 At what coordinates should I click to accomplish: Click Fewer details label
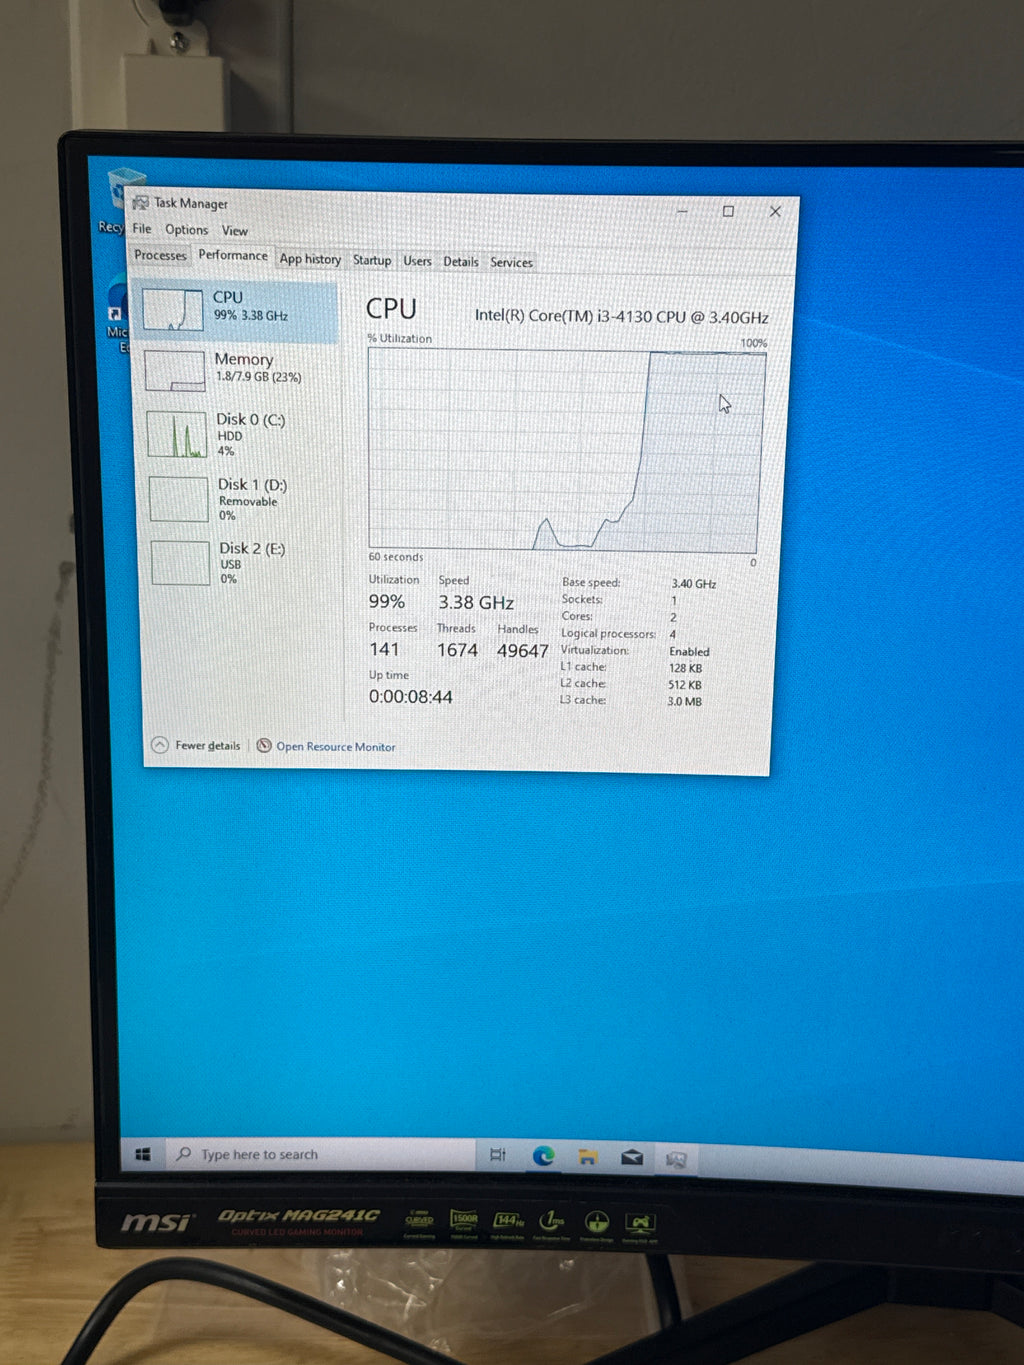coord(208,746)
